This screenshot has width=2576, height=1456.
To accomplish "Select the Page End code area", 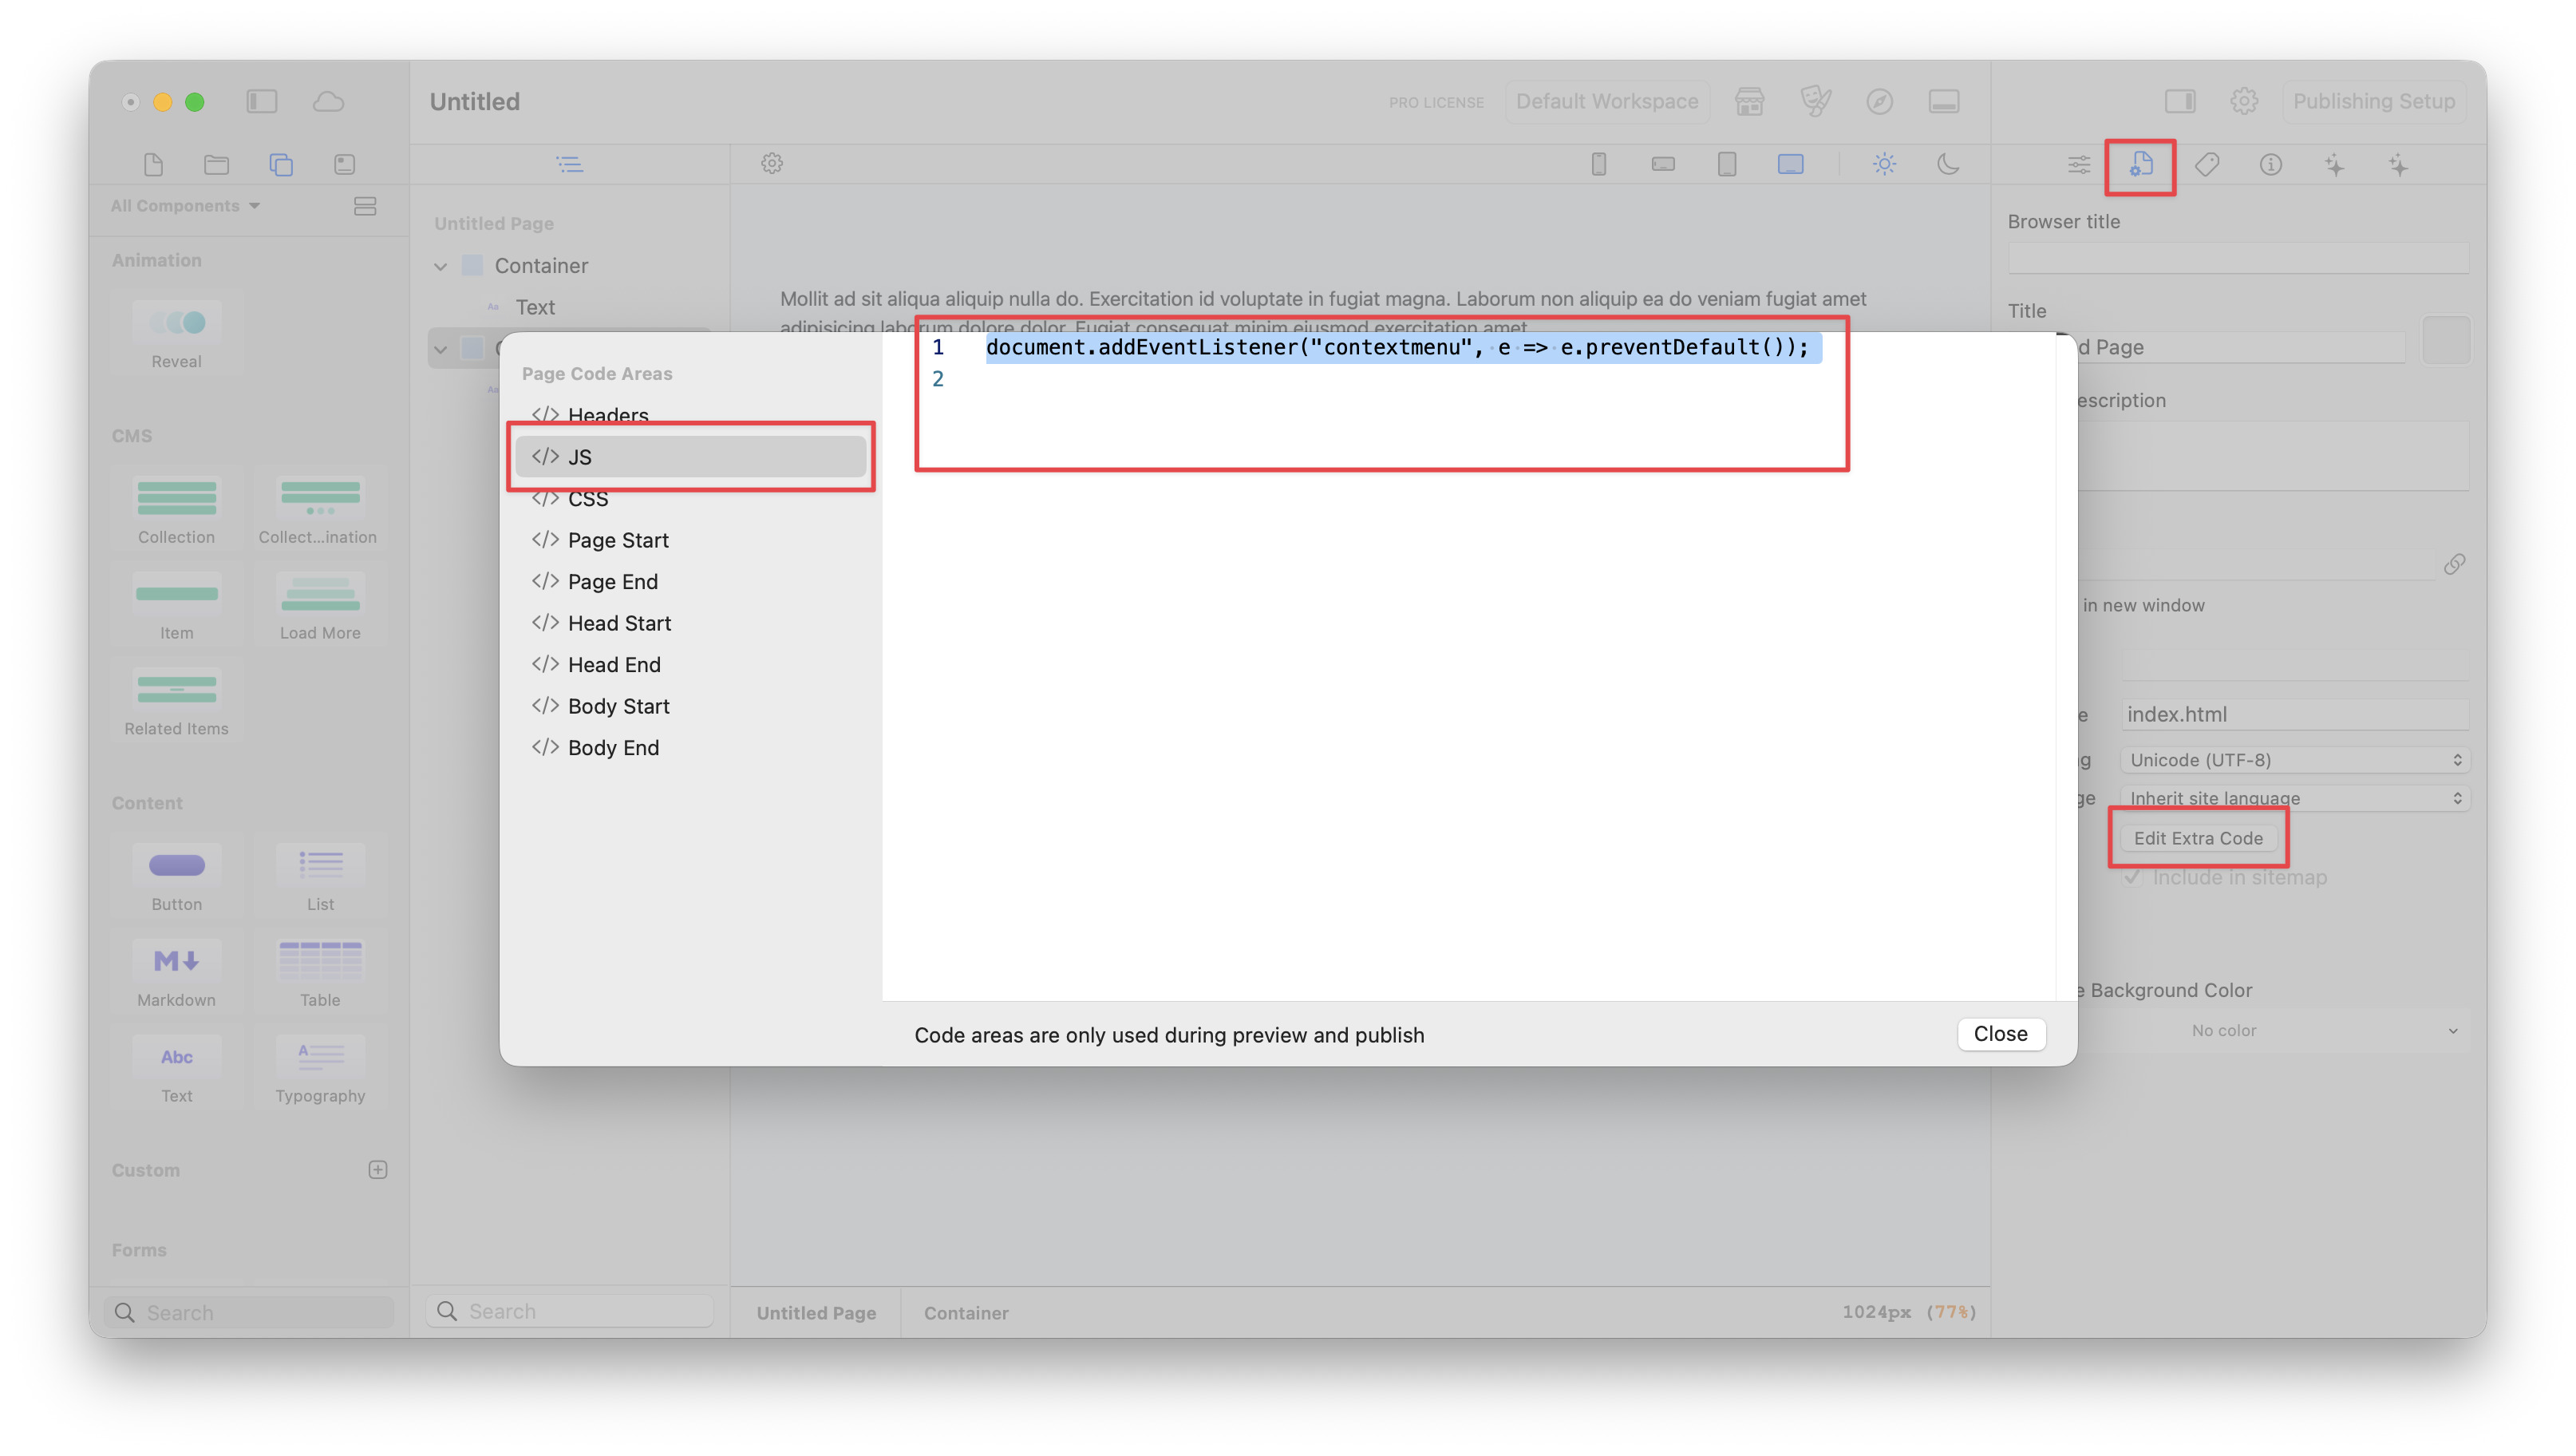I will tap(691, 581).
